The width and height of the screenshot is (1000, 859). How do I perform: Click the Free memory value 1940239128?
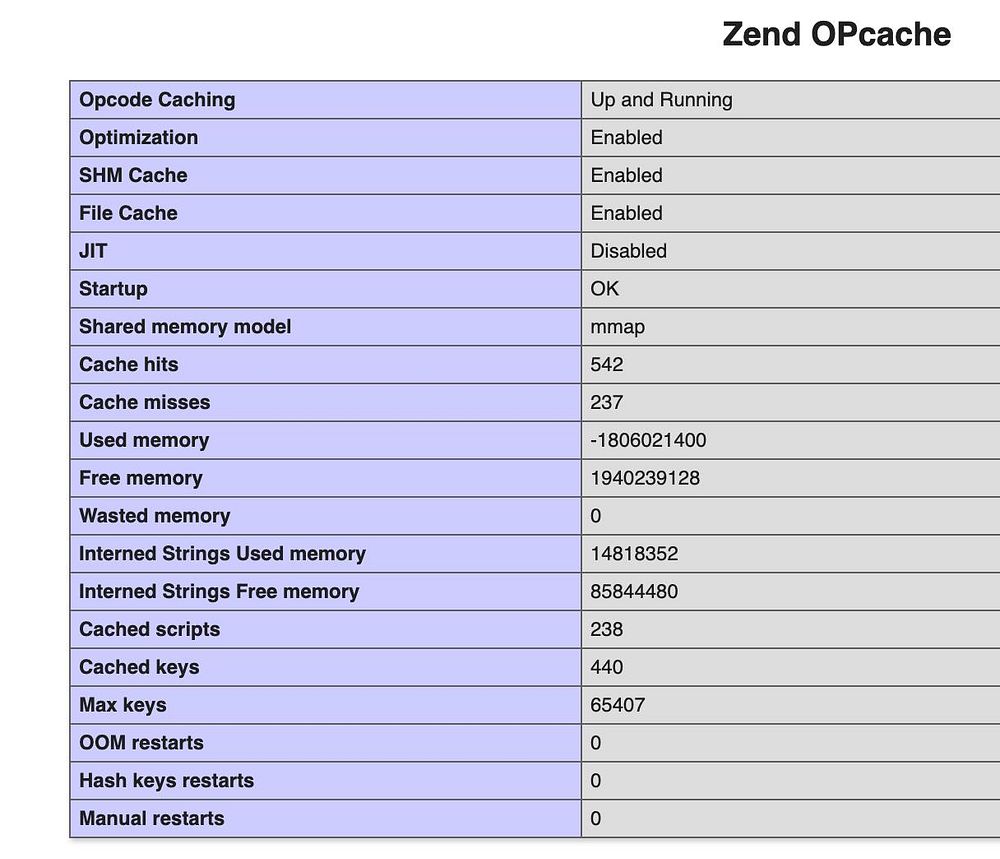(x=645, y=478)
